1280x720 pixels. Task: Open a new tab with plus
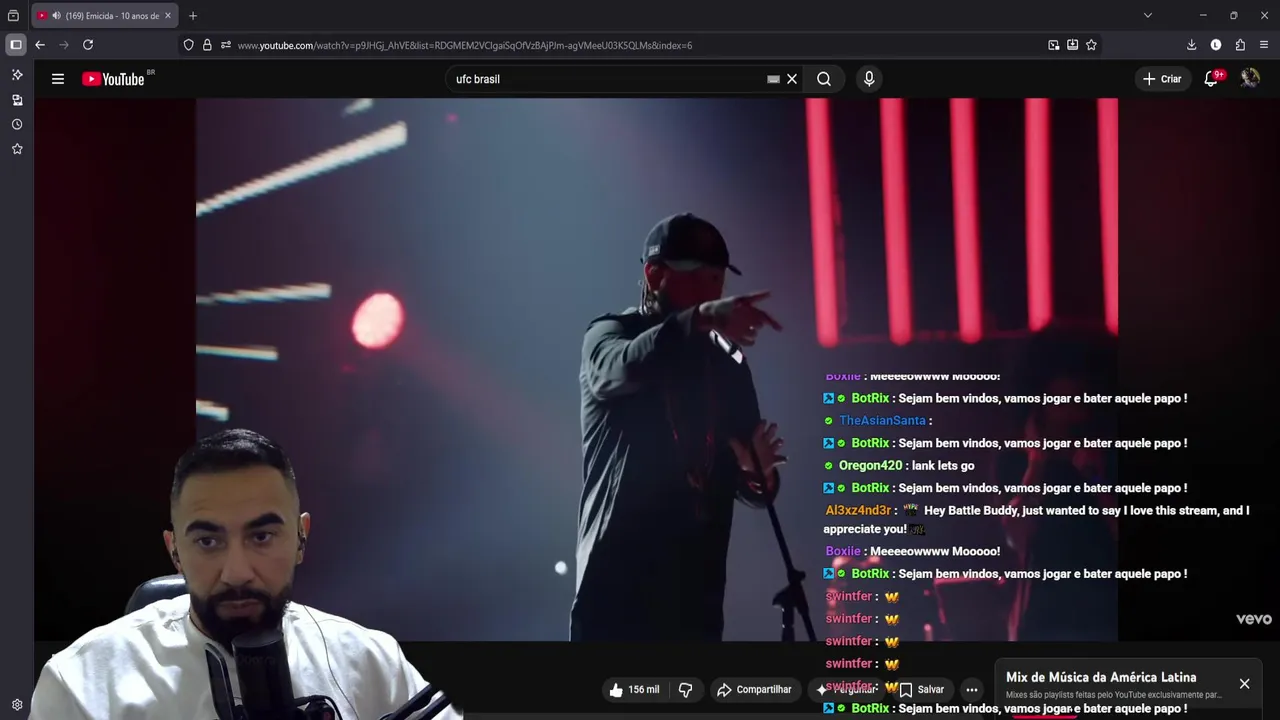pyautogui.click(x=193, y=15)
